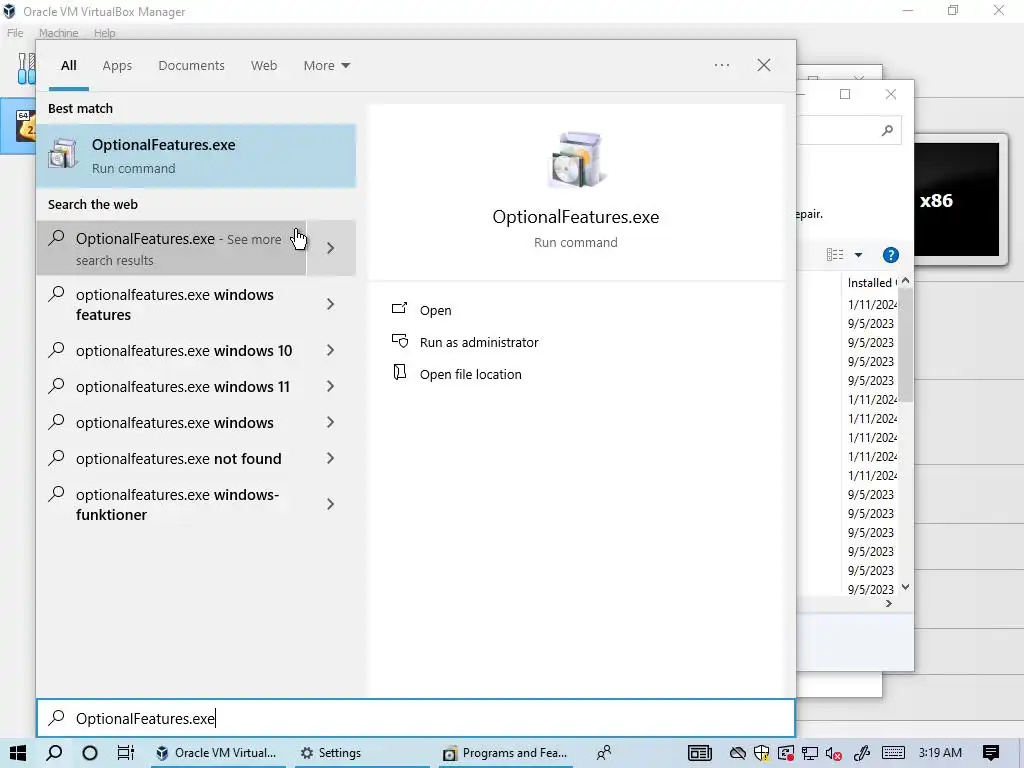The width and height of the screenshot is (1024, 768).
Task: Expand arrow for OptionalFeatures.exe web result
Action: click(x=331, y=248)
